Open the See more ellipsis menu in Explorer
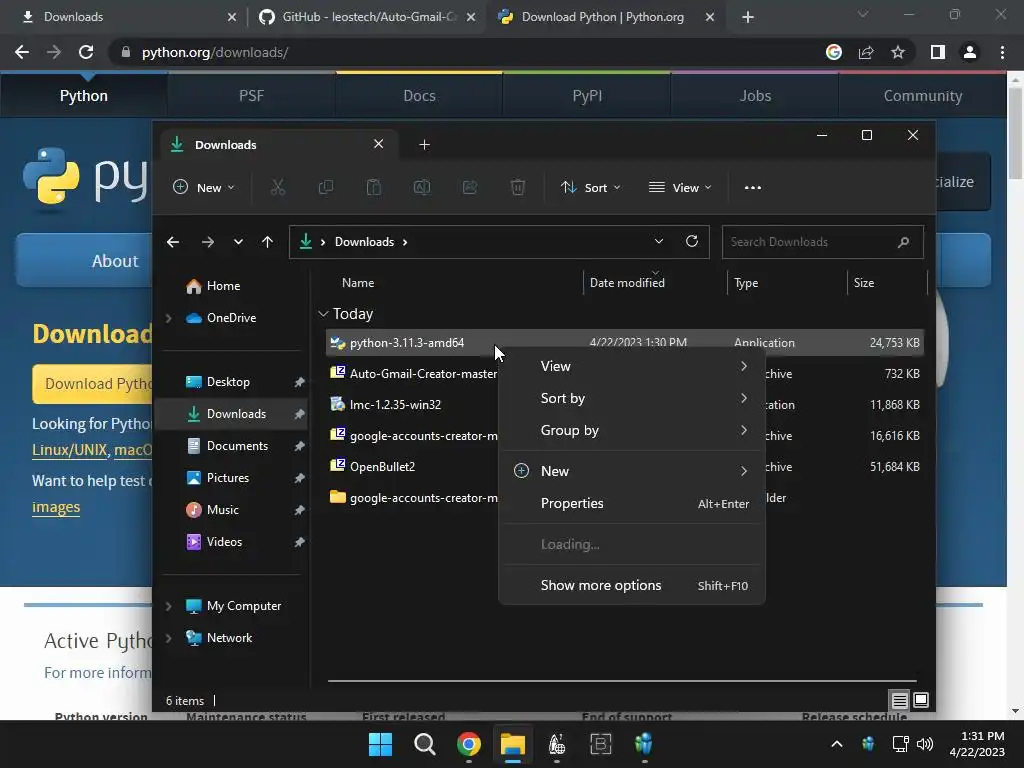Viewport: 1024px width, 768px height. pyautogui.click(x=752, y=187)
